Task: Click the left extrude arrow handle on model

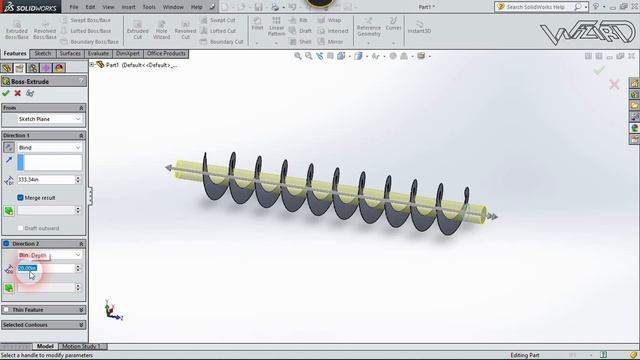Action: pyautogui.click(x=169, y=167)
